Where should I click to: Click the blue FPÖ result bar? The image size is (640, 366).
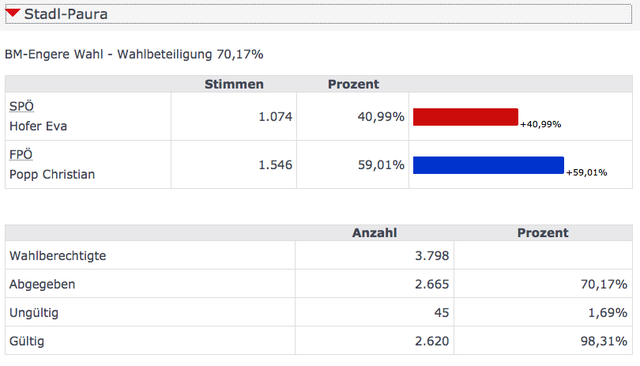(x=488, y=165)
